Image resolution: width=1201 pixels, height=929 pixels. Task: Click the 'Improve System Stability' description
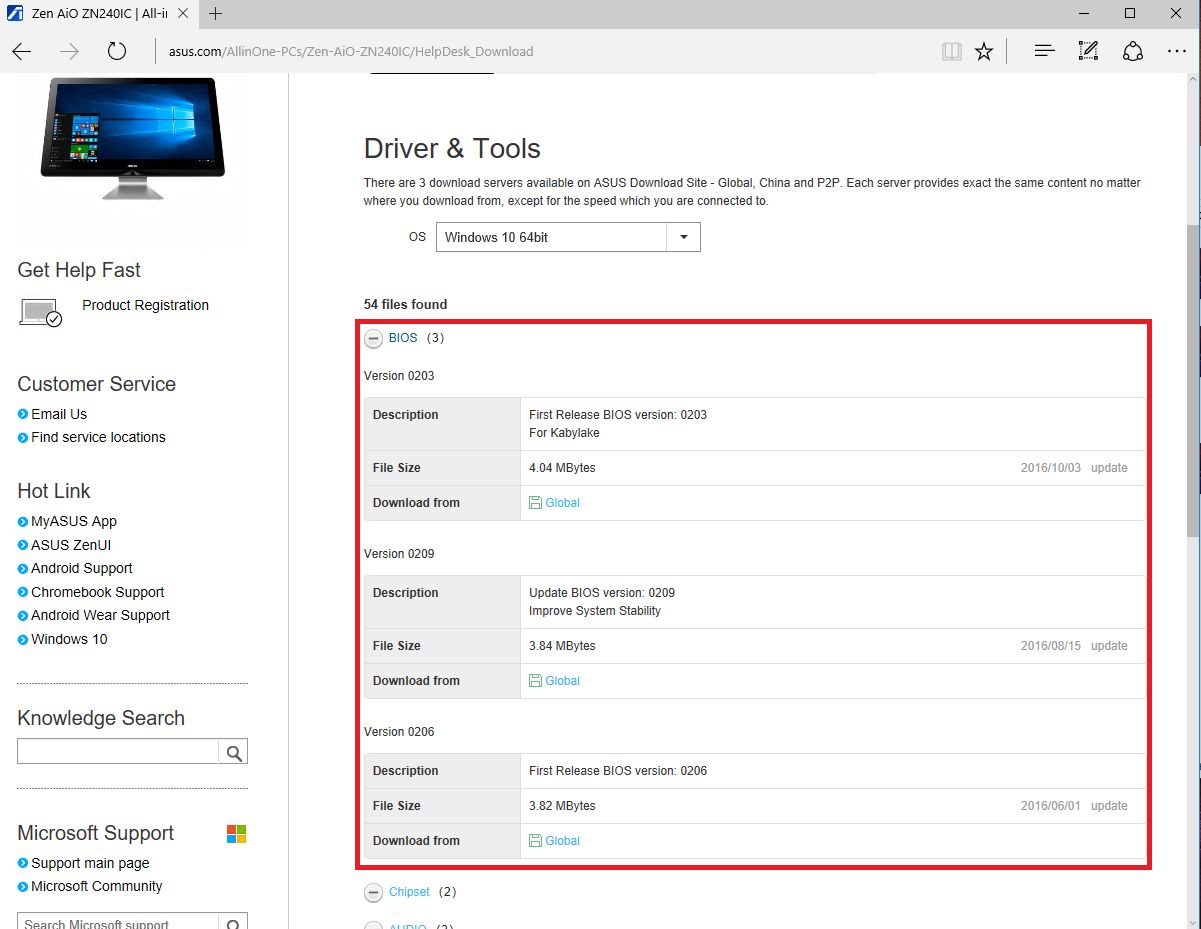pos(595,611)
